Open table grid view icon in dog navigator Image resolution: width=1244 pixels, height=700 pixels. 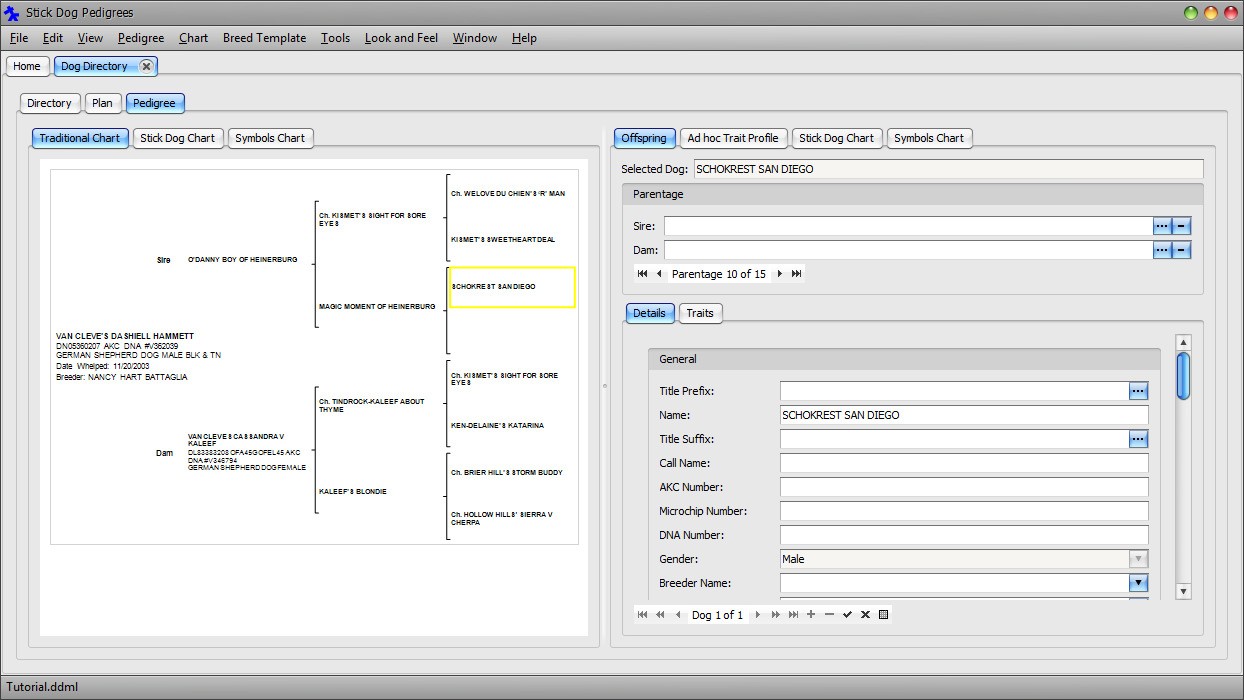(x=883, y=615)
